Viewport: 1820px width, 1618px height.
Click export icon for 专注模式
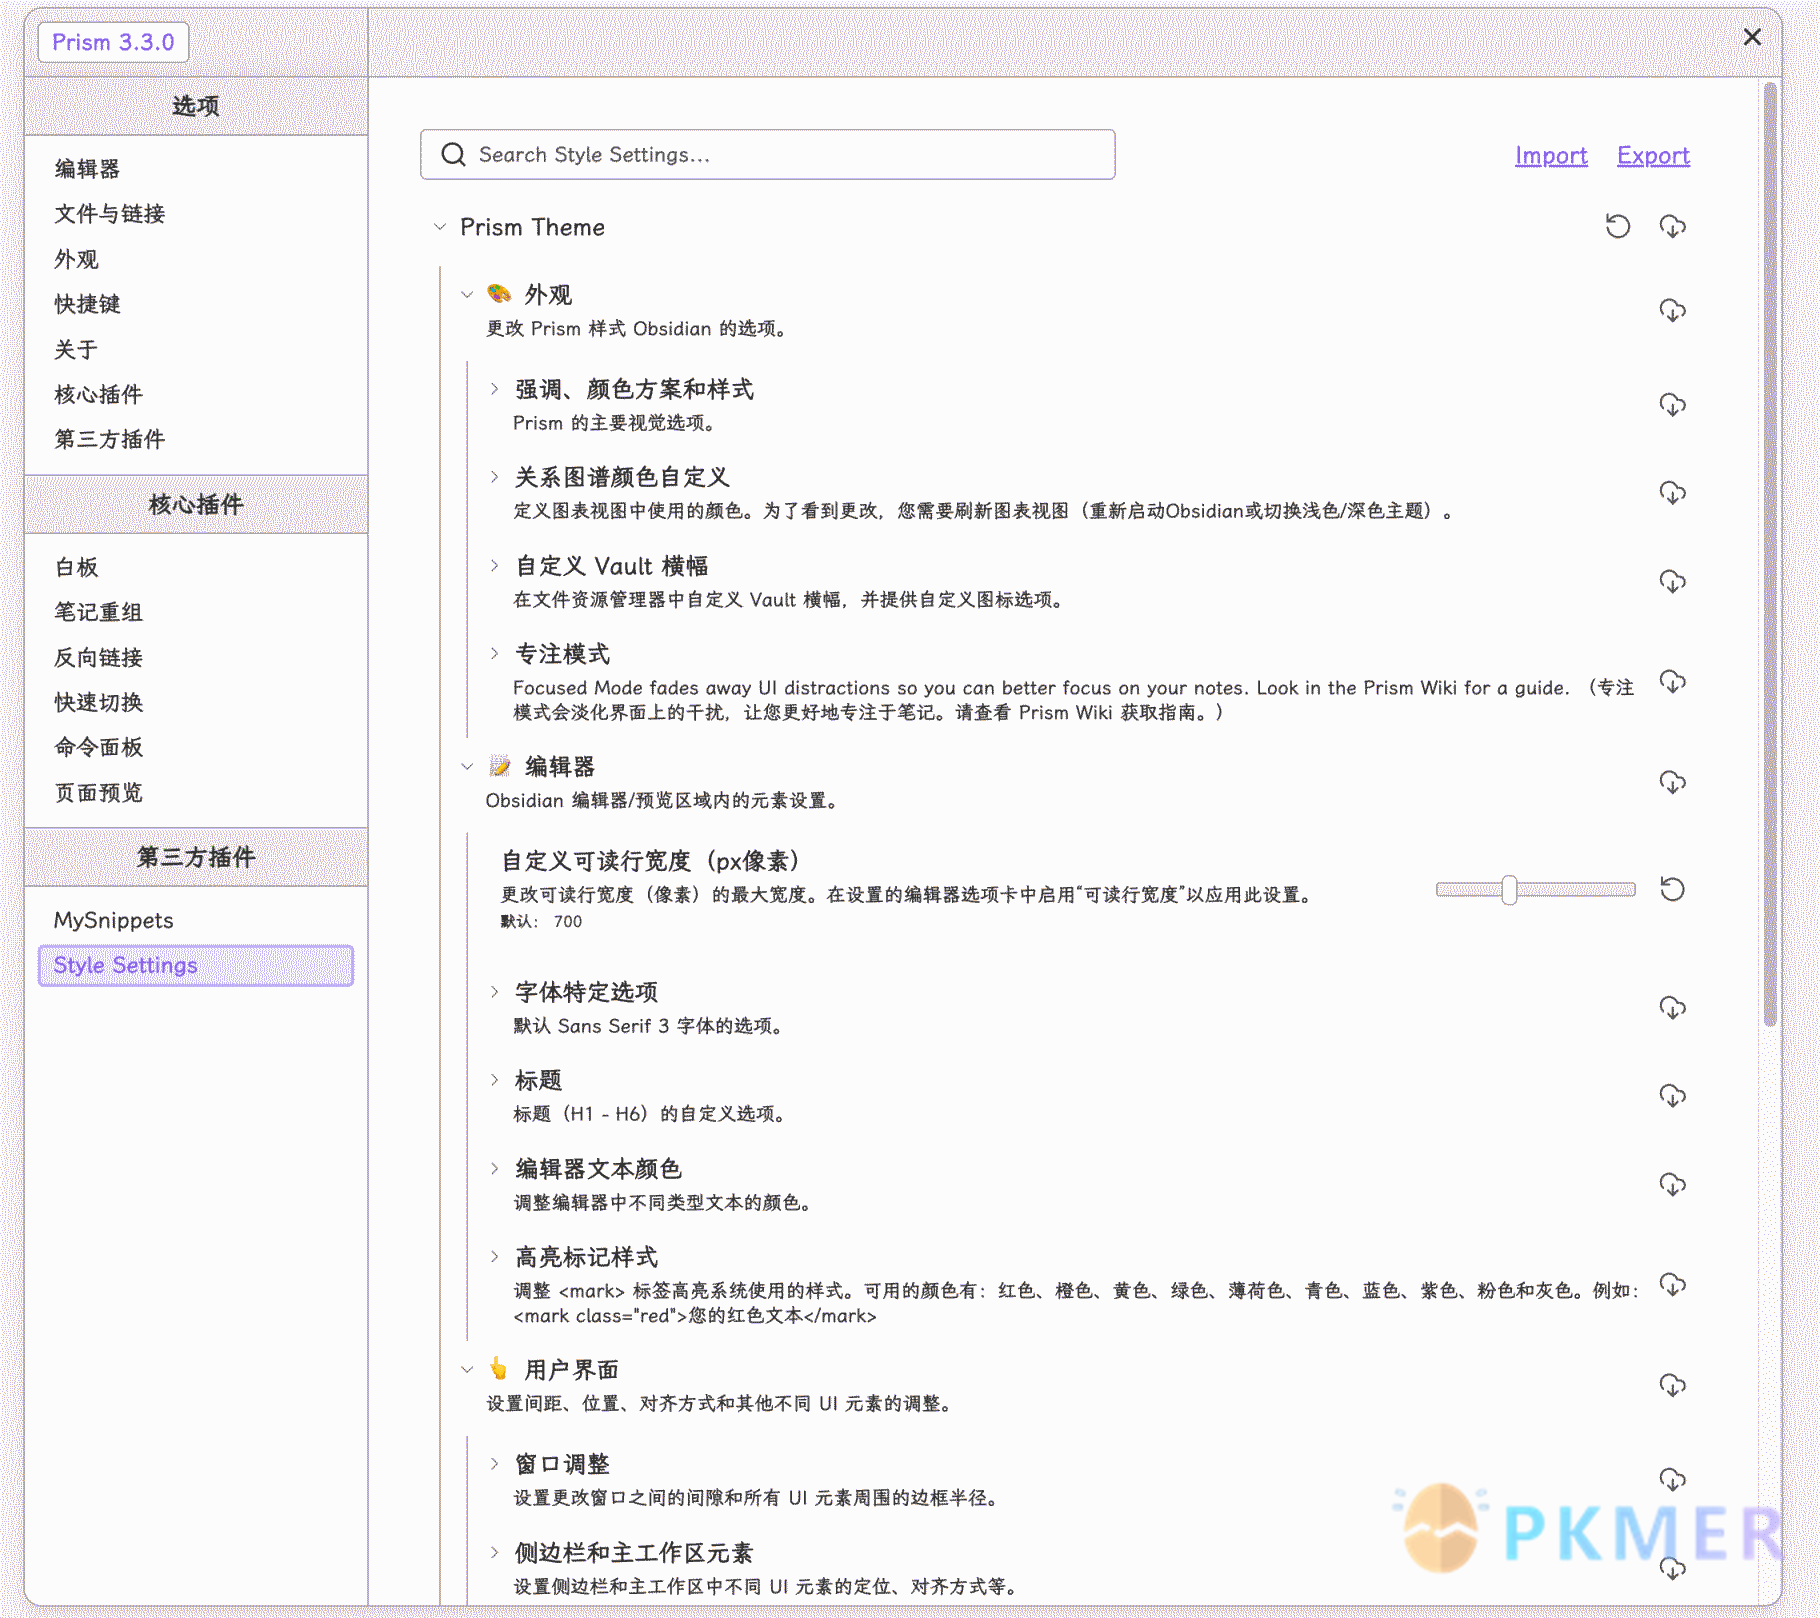(x=1672, y=682)
